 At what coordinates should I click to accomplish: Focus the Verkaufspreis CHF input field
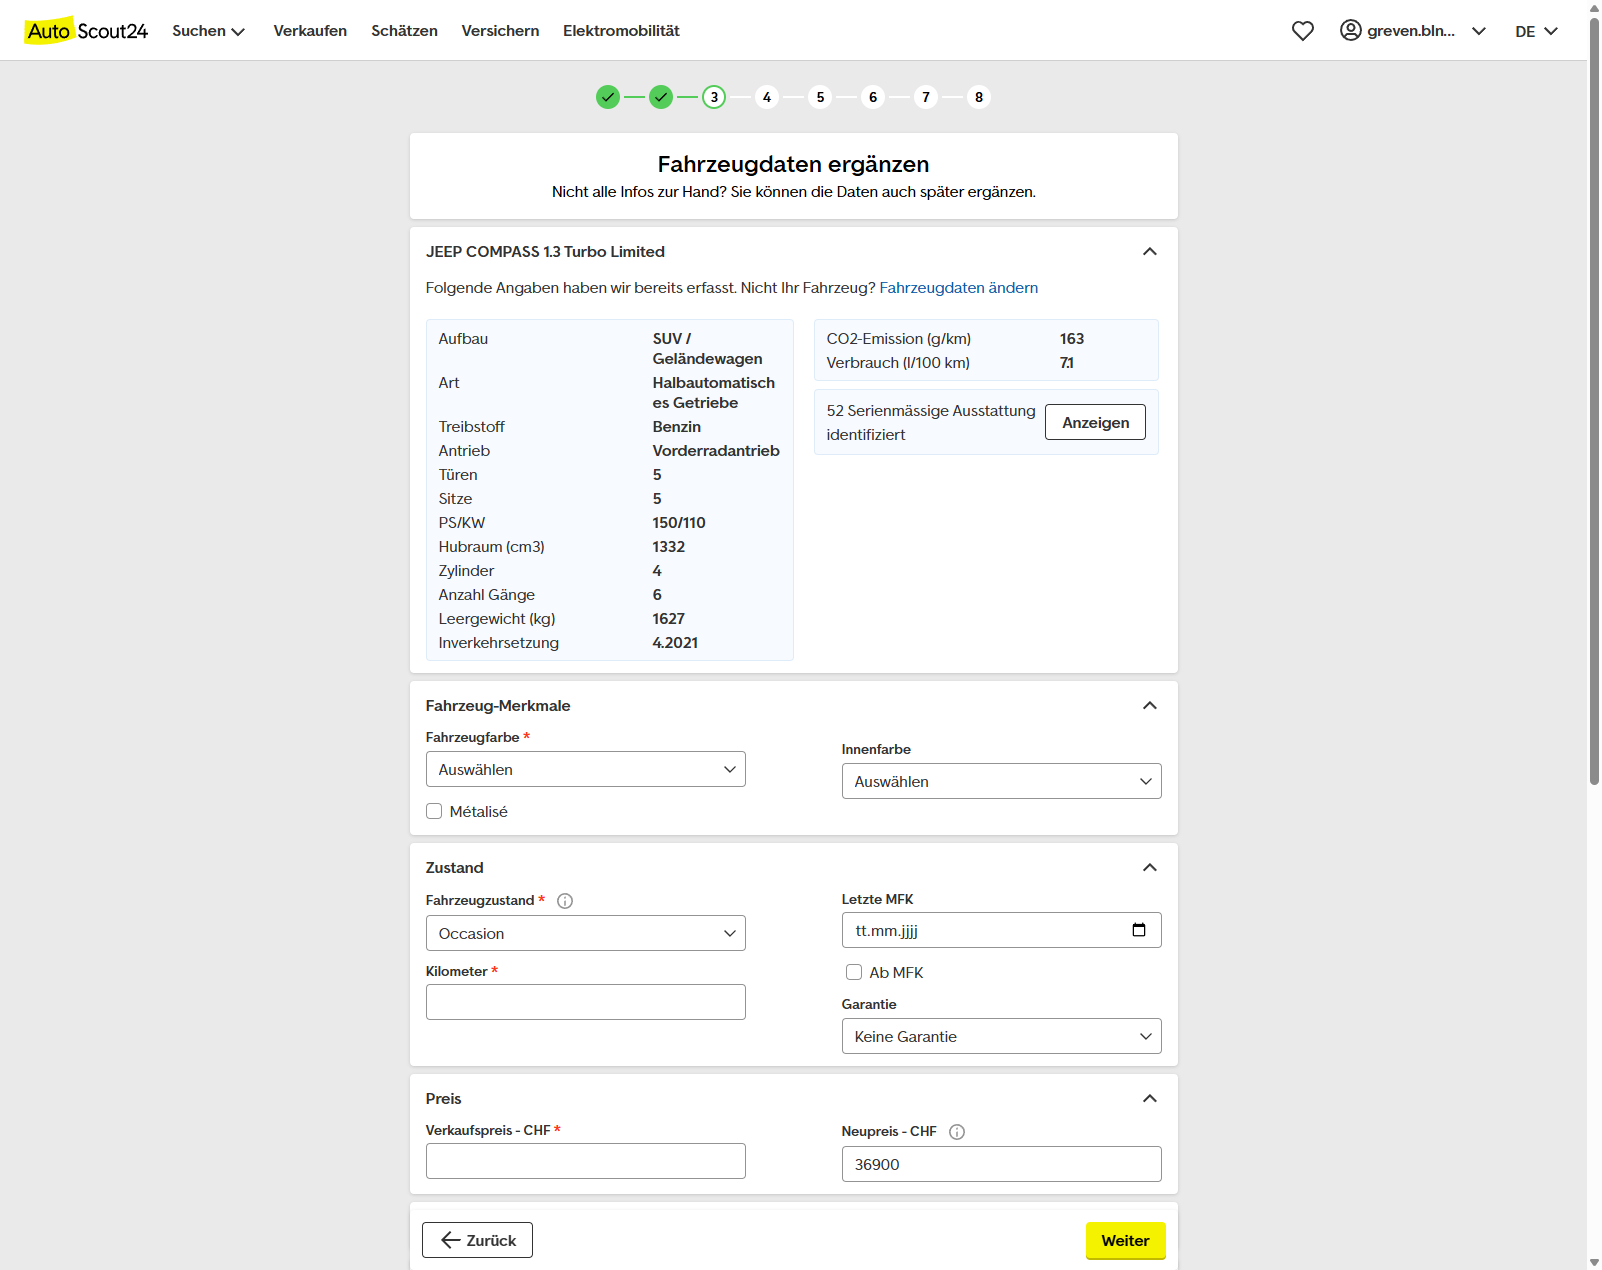(x=586, y=1161)
